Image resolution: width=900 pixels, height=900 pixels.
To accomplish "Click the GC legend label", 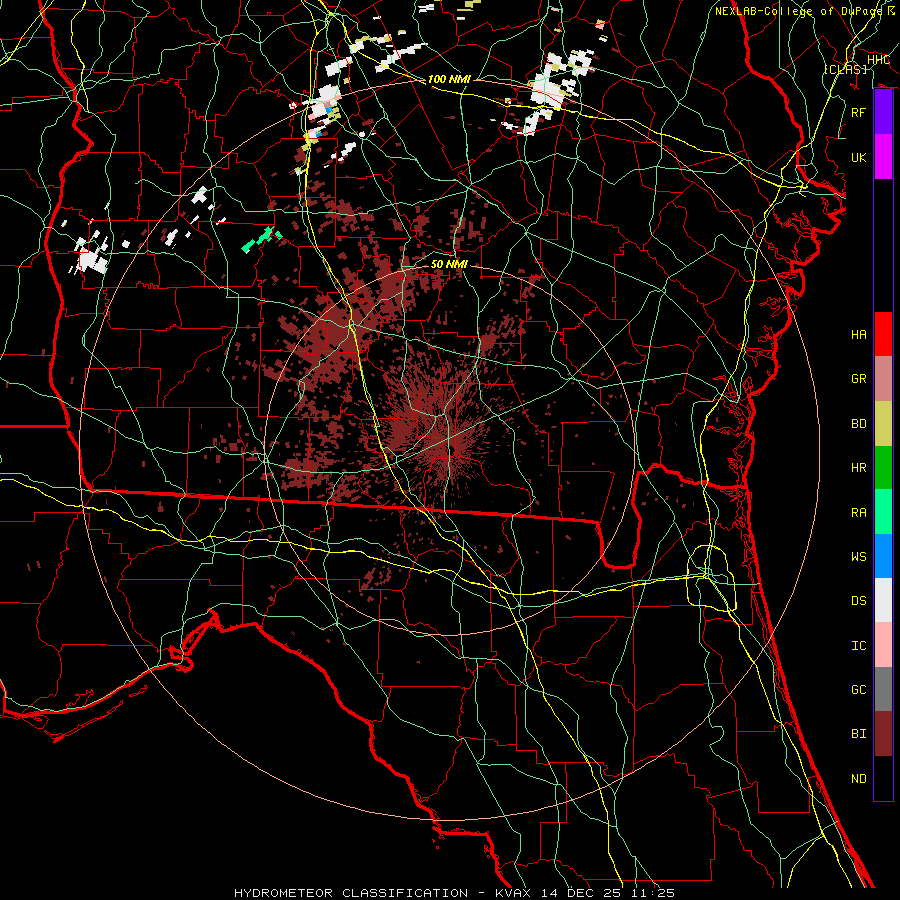I will coord(858,690).
